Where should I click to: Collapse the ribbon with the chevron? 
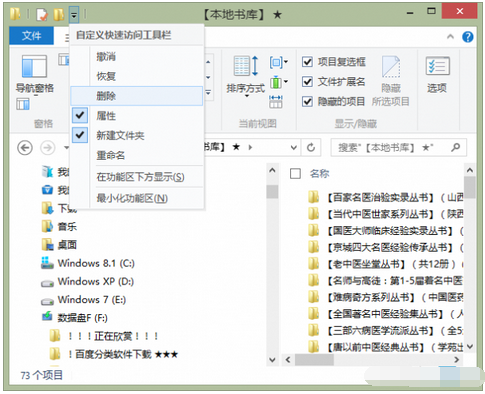[450, 37]
